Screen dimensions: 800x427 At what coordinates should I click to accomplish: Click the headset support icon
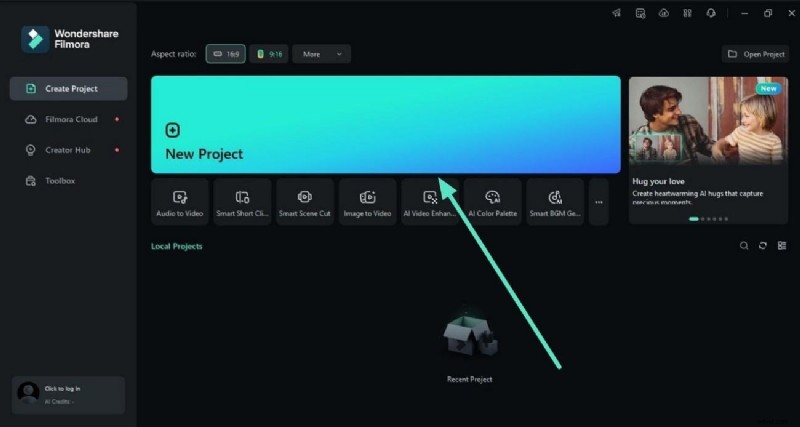pos(711,13)
